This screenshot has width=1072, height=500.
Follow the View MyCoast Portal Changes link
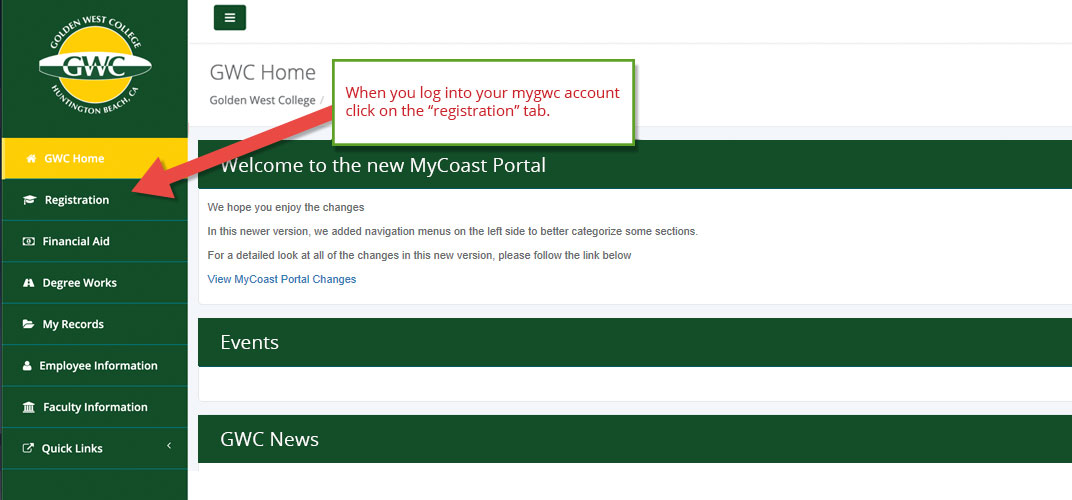click(282, 279)
